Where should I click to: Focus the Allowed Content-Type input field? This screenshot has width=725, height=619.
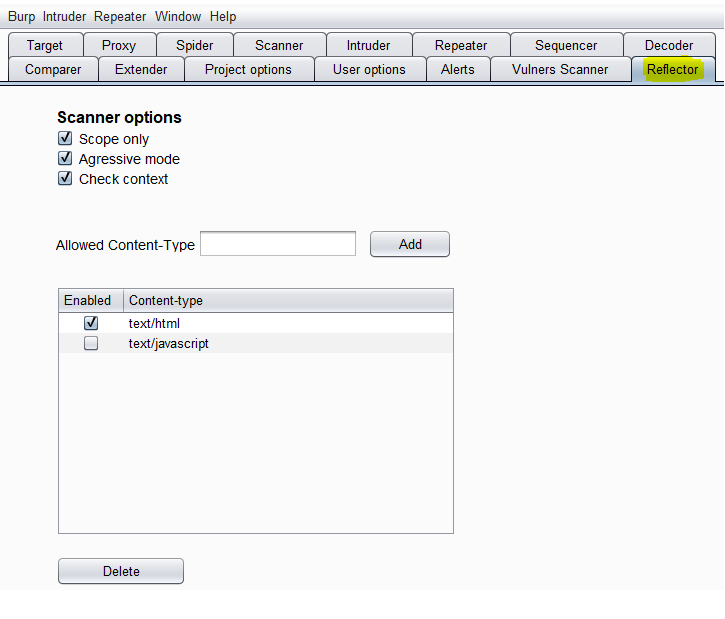pos(278,244)
